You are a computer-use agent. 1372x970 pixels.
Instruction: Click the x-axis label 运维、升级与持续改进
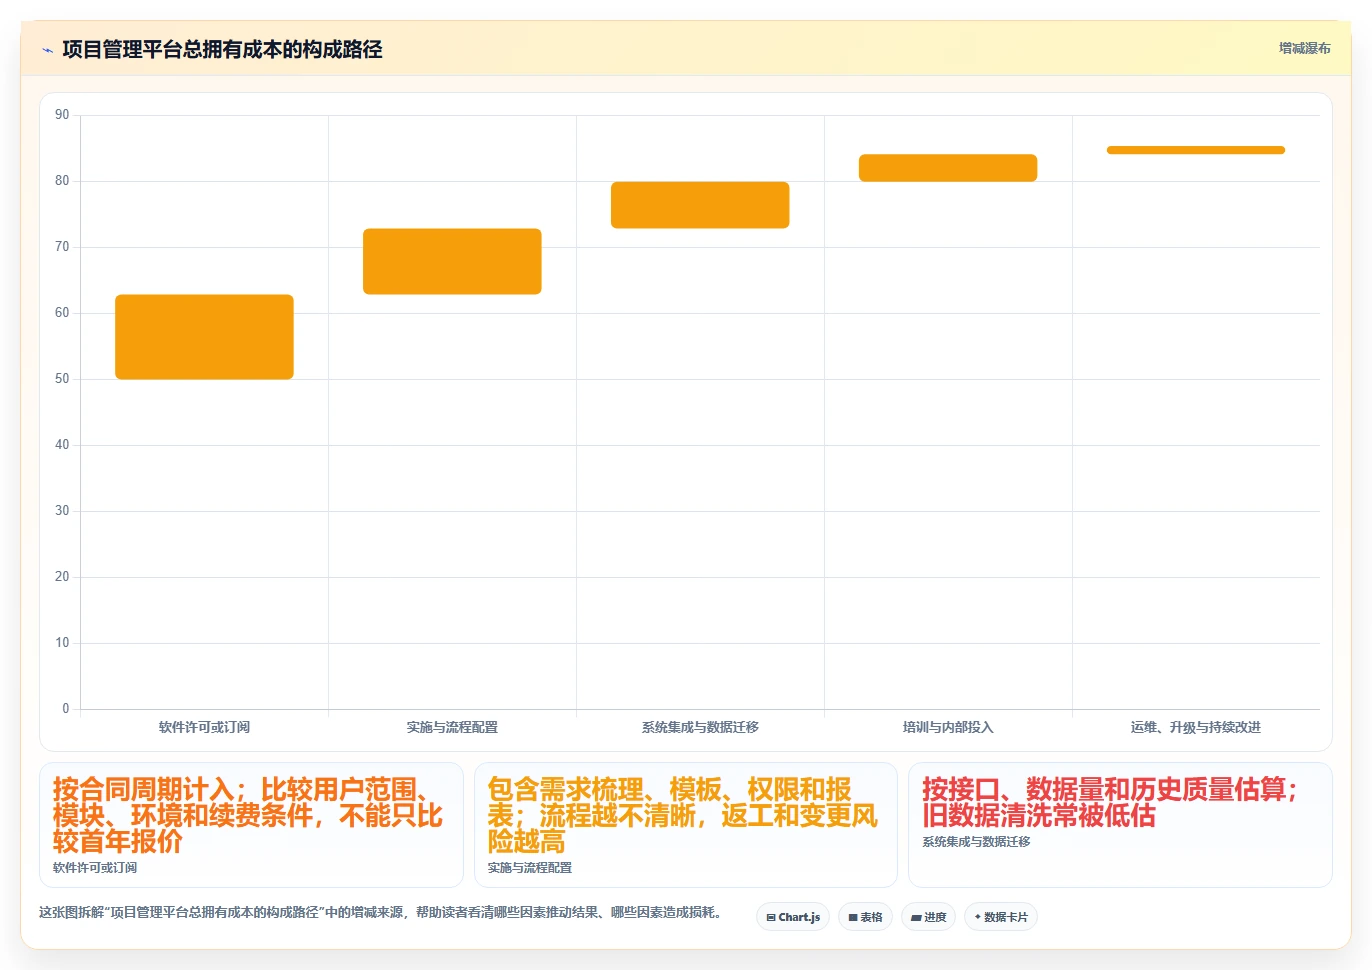[x=1196, y=727]
